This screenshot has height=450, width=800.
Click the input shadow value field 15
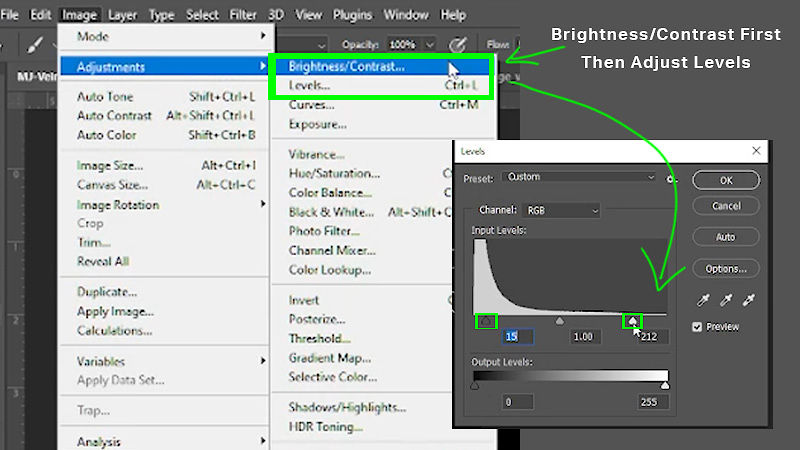[x=518, y=337]
